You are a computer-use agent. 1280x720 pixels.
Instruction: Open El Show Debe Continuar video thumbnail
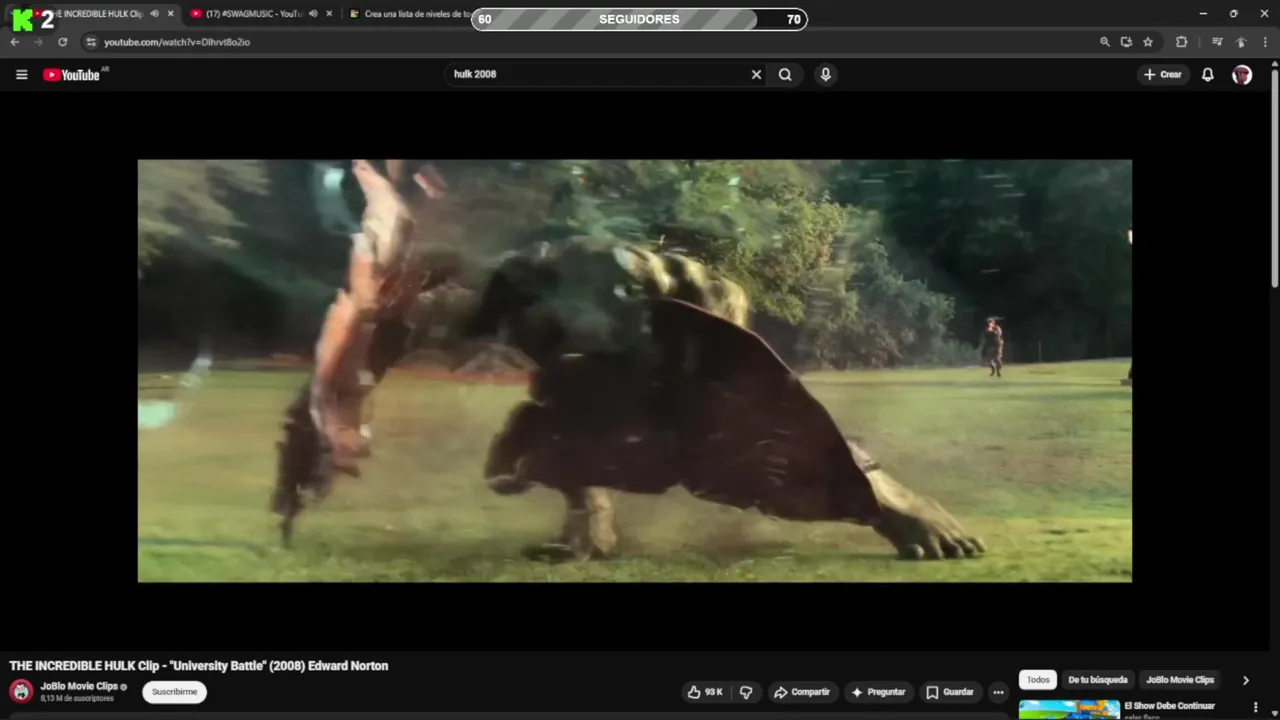1069,710
